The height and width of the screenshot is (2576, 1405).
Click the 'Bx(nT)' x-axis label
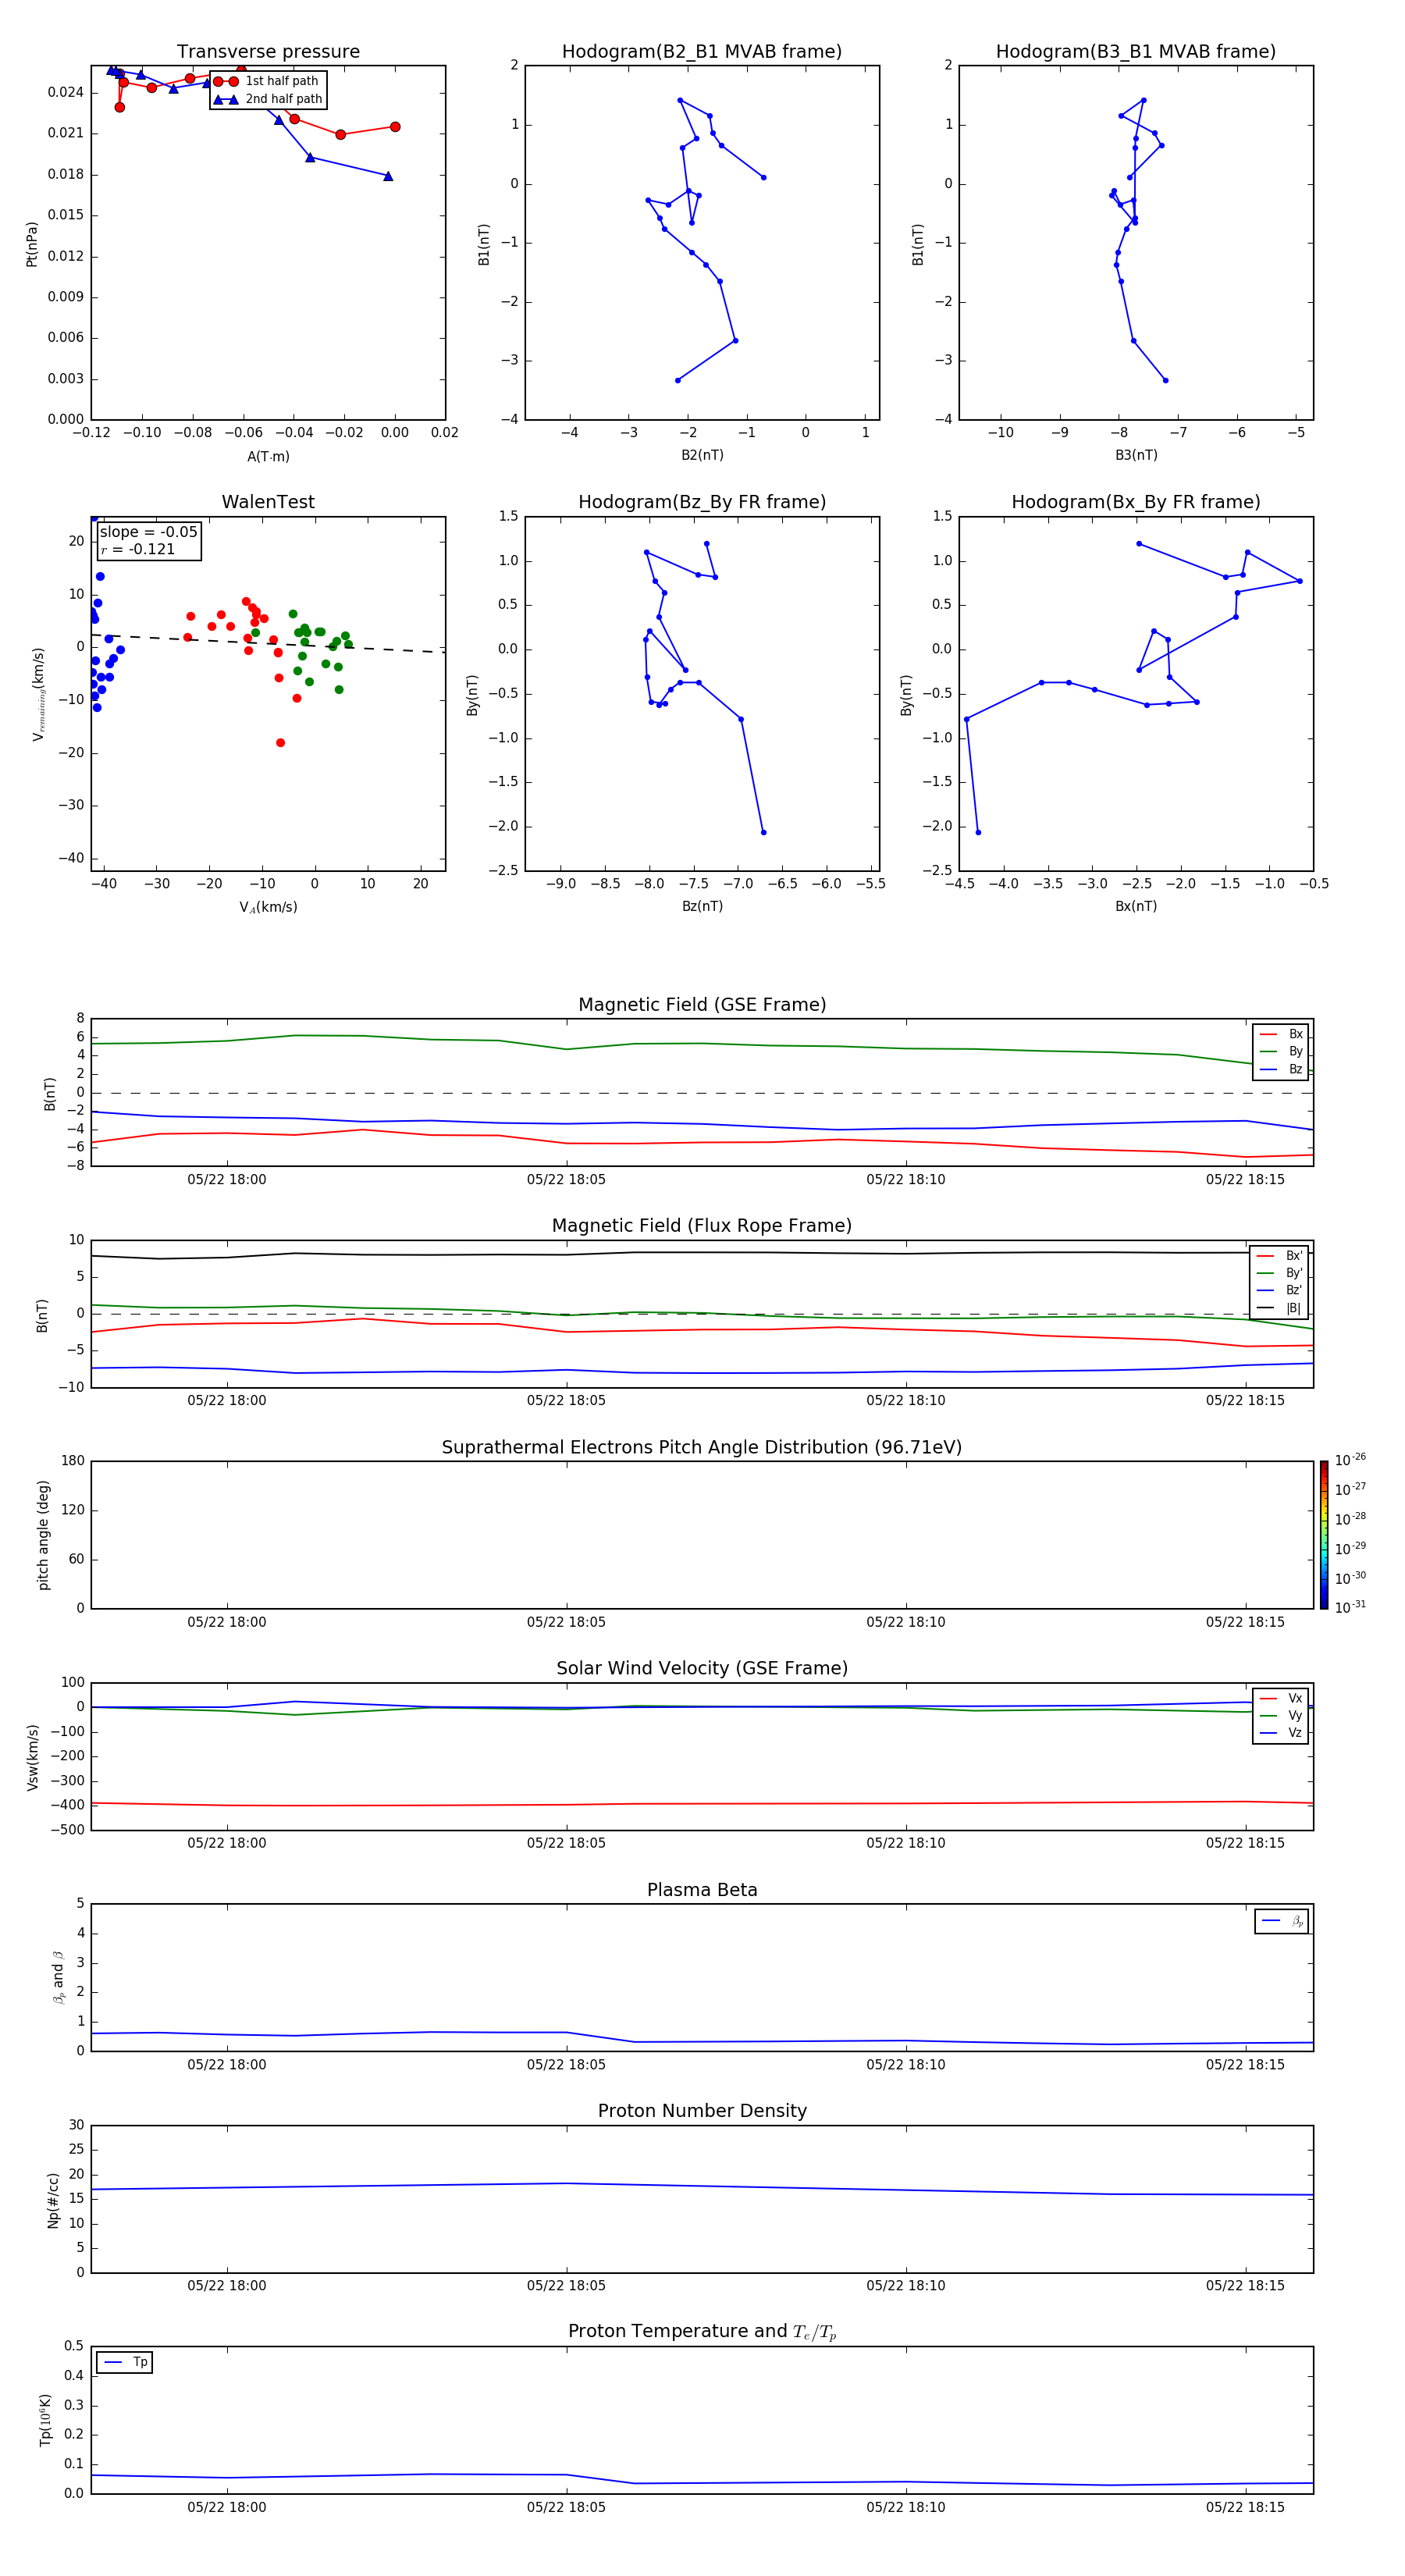coord(1136,906)
